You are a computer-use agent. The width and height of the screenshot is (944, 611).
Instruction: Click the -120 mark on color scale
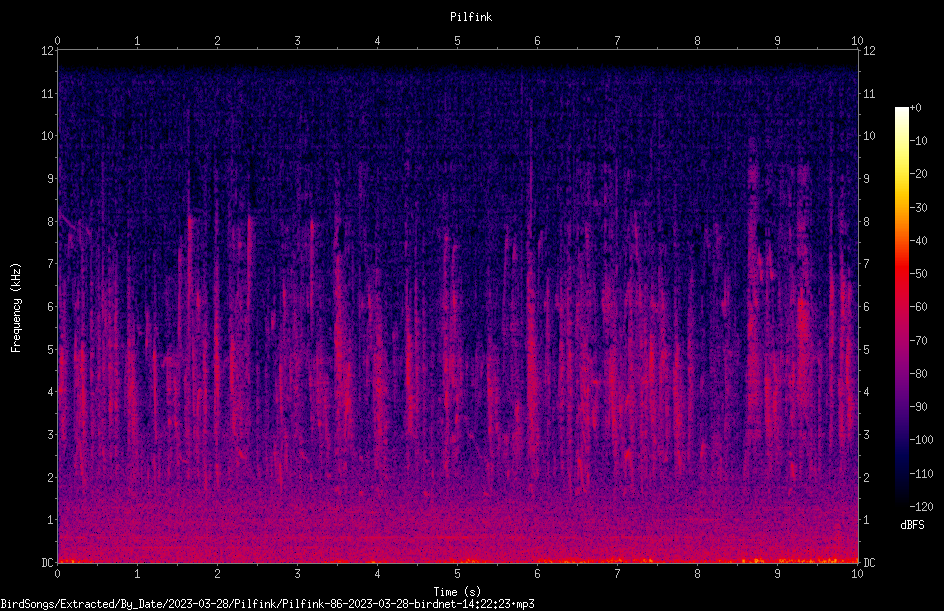pyautogui.click(x=921, y=506)
